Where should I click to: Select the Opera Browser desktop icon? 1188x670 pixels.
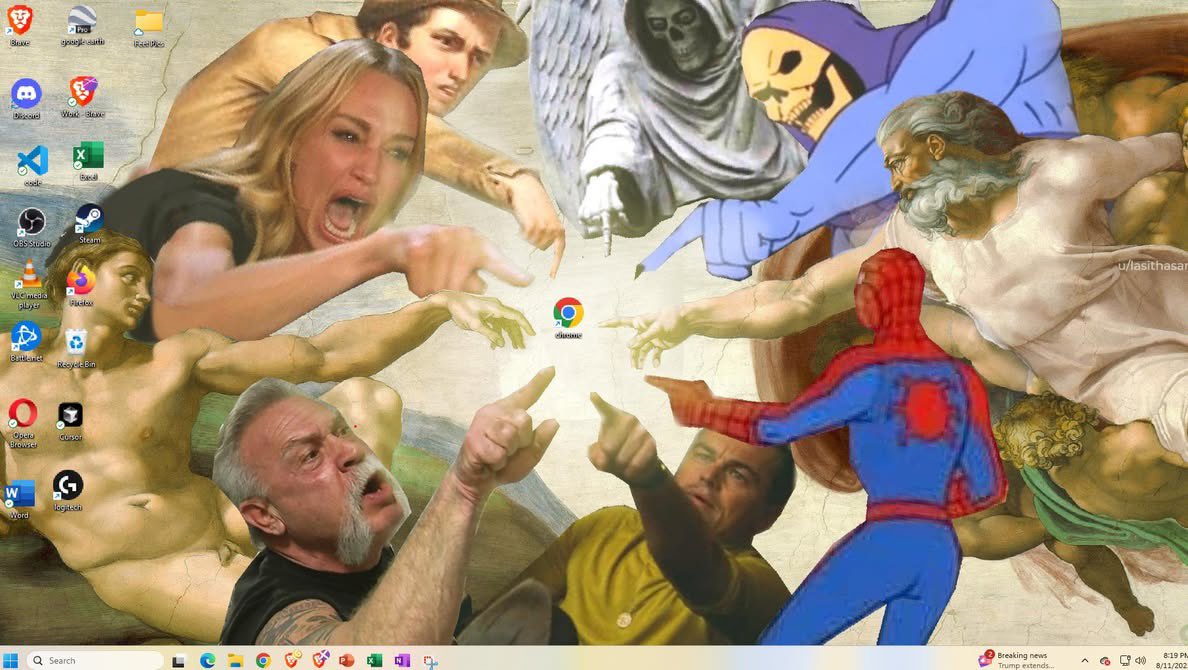[x=23, y=424]
